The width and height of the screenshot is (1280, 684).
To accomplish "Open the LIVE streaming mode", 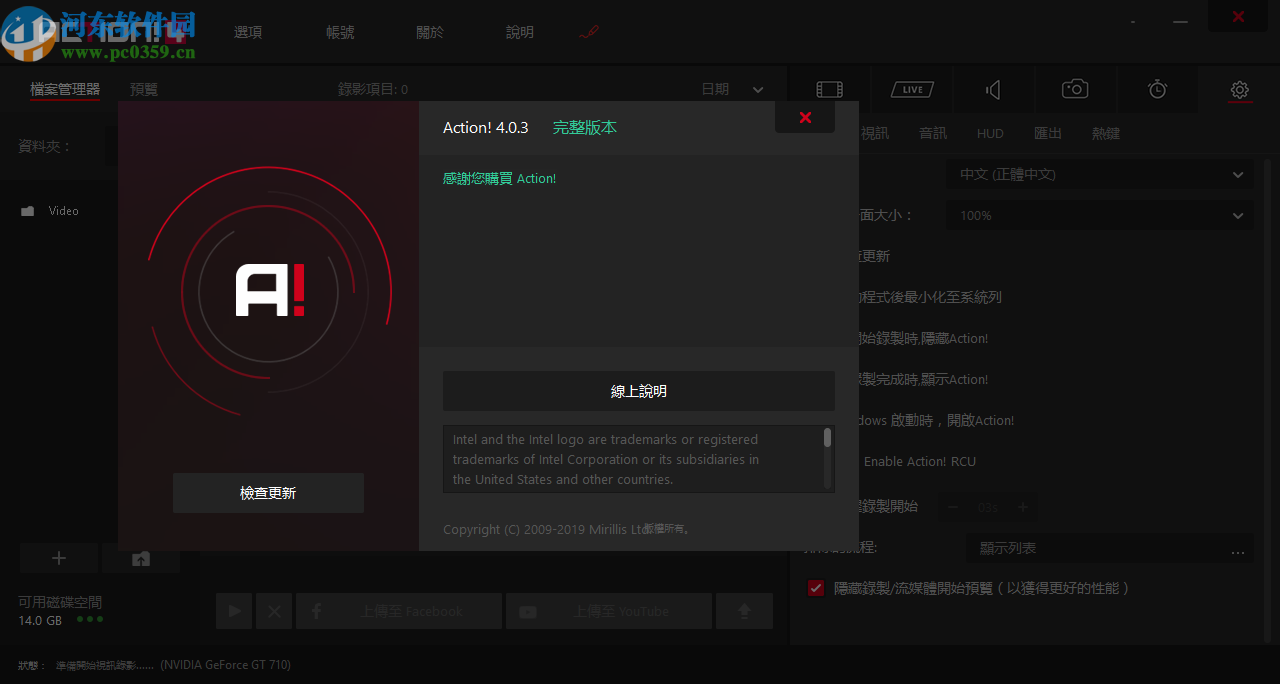I will 911,89.
